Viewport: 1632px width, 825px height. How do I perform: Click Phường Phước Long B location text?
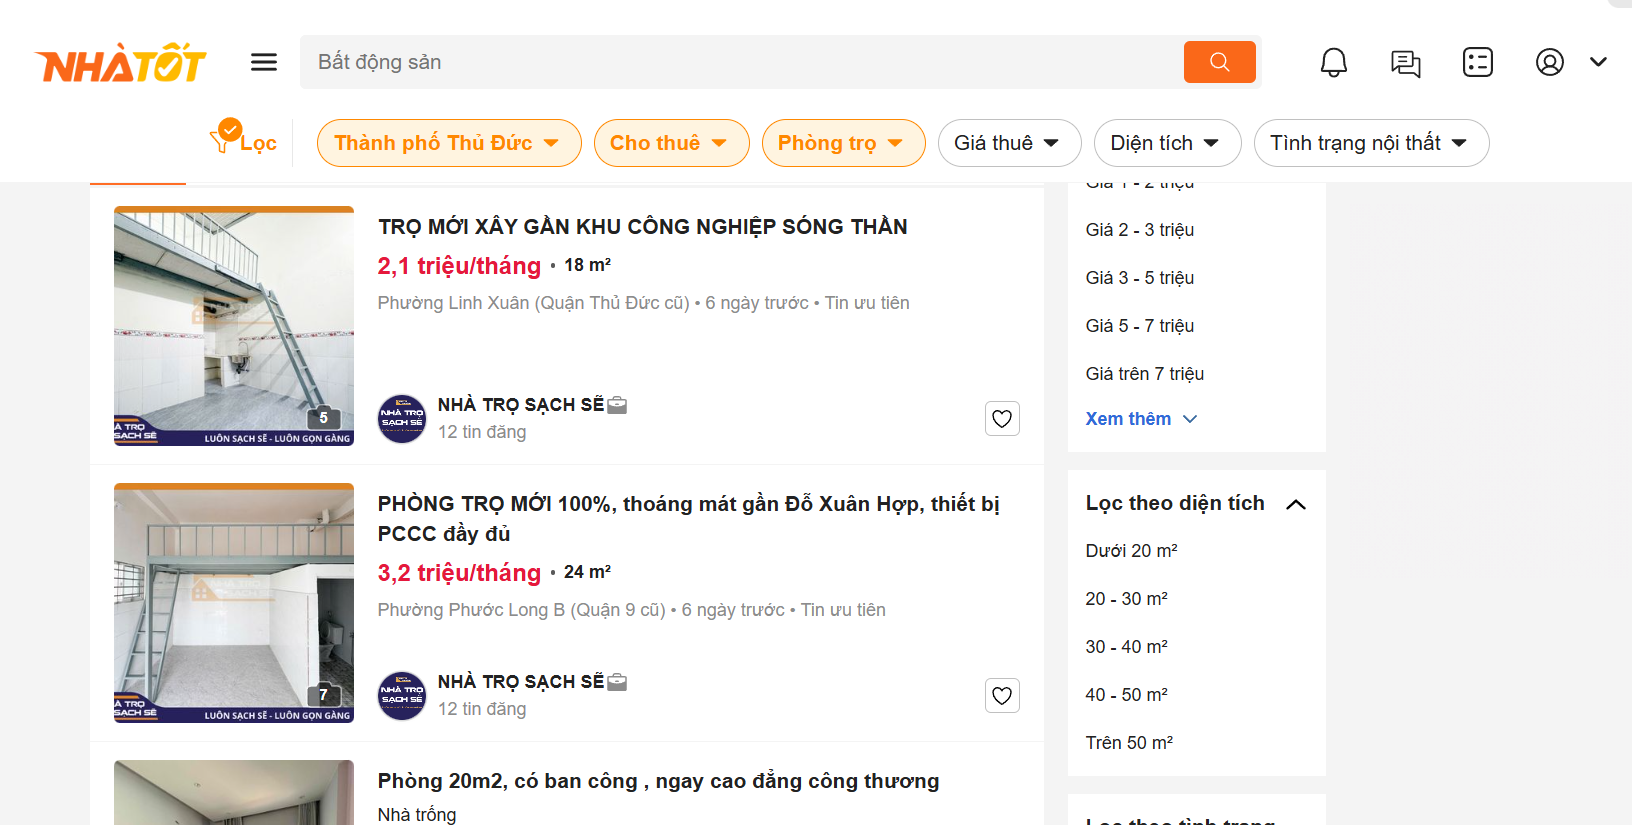coord(521,610)
